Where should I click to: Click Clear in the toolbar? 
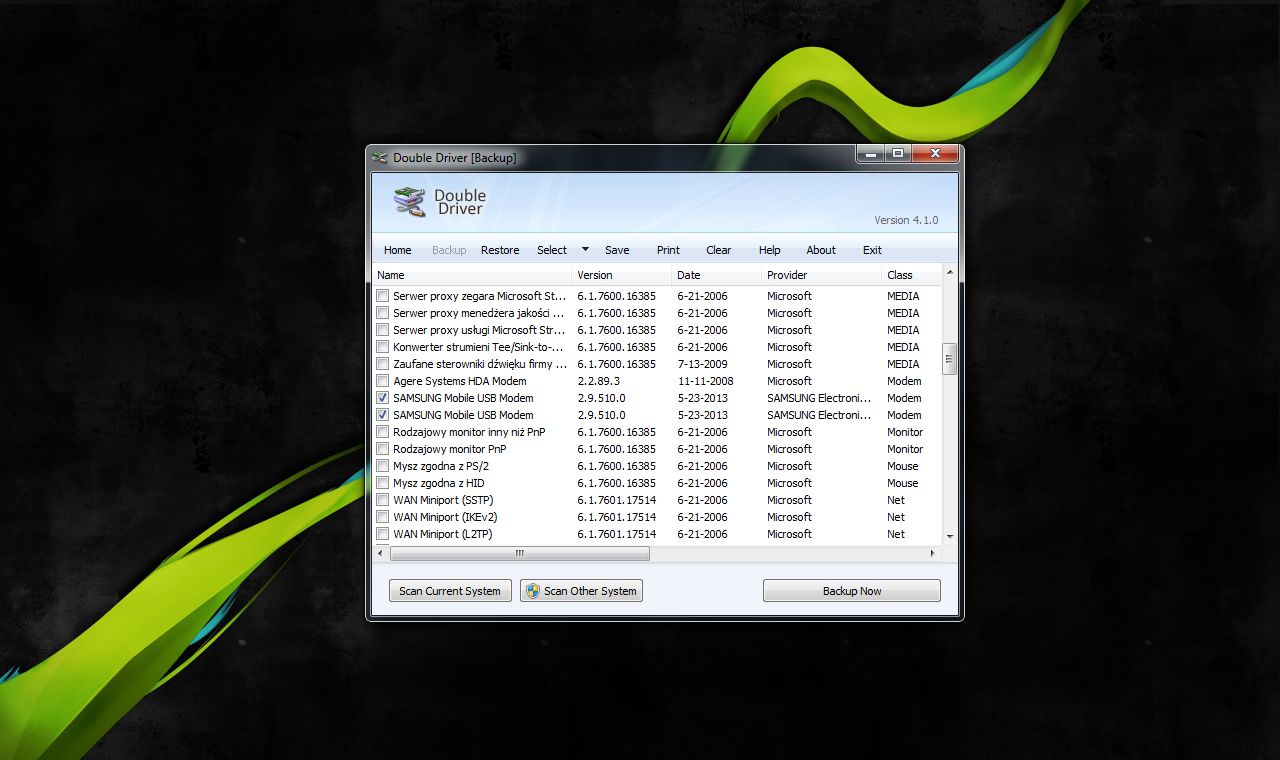(x=718, y=249)
